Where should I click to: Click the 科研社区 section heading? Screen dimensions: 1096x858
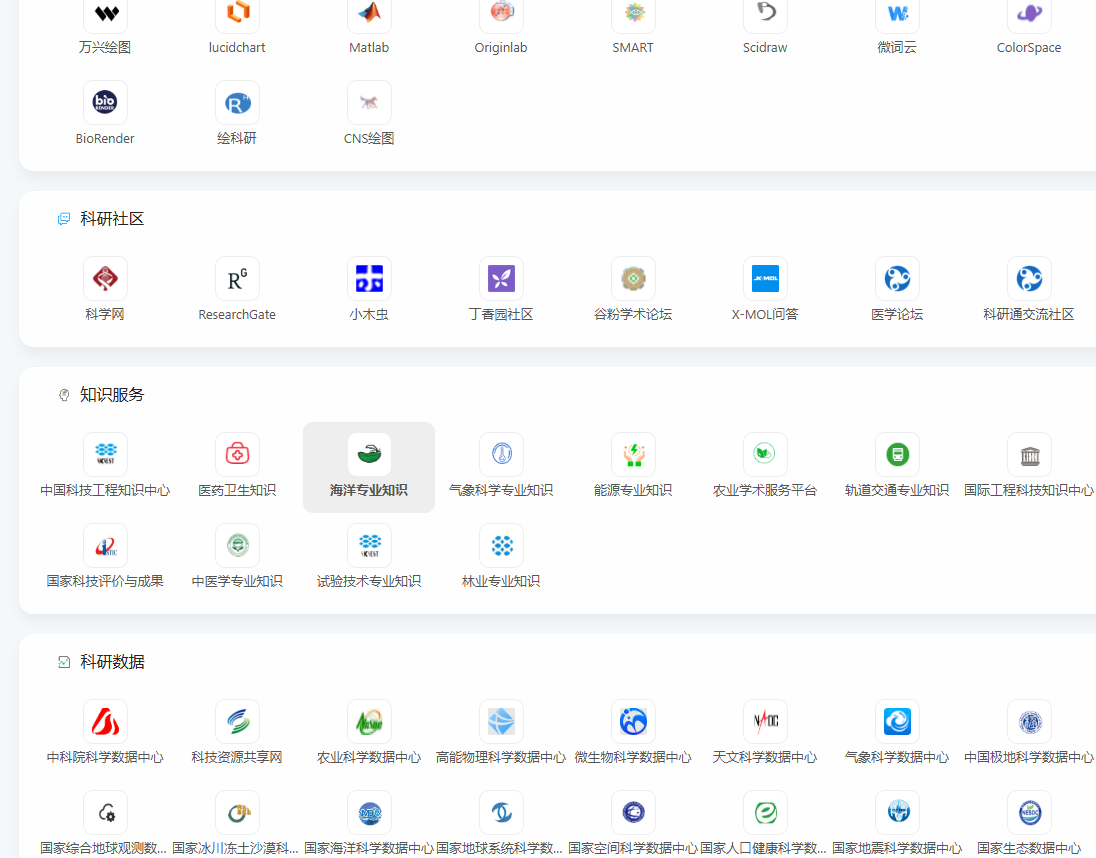(112, 219)
